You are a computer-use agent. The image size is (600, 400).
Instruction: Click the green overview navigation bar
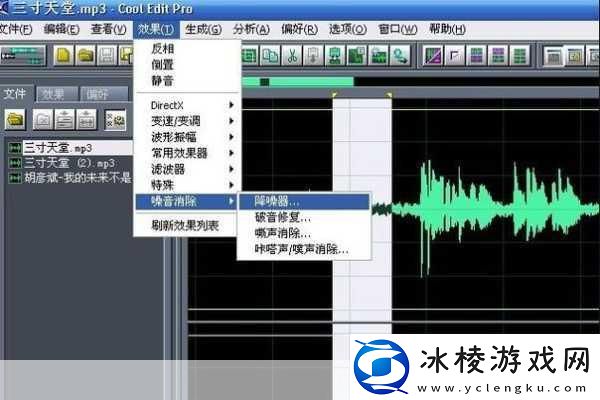pos(298,82)
